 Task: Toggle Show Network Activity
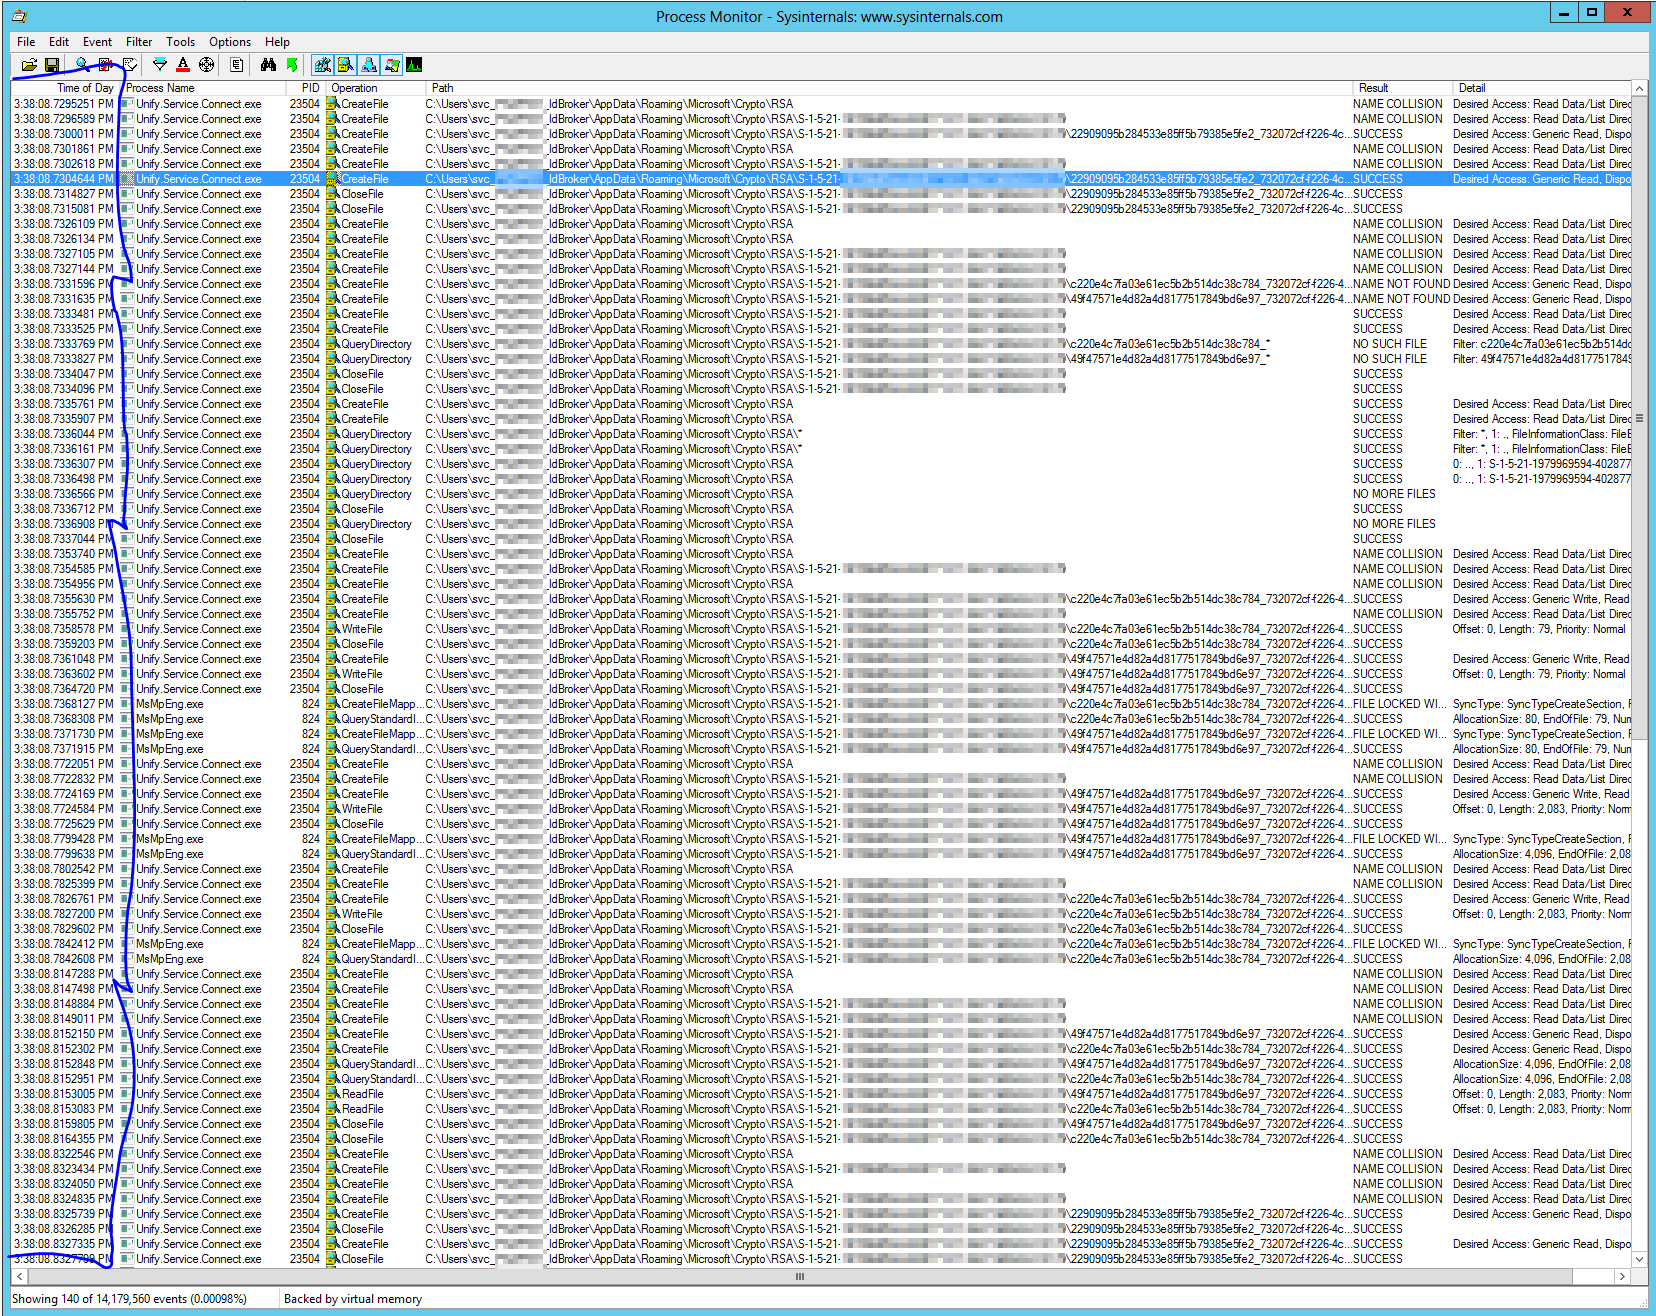click(x=369, y=65)
